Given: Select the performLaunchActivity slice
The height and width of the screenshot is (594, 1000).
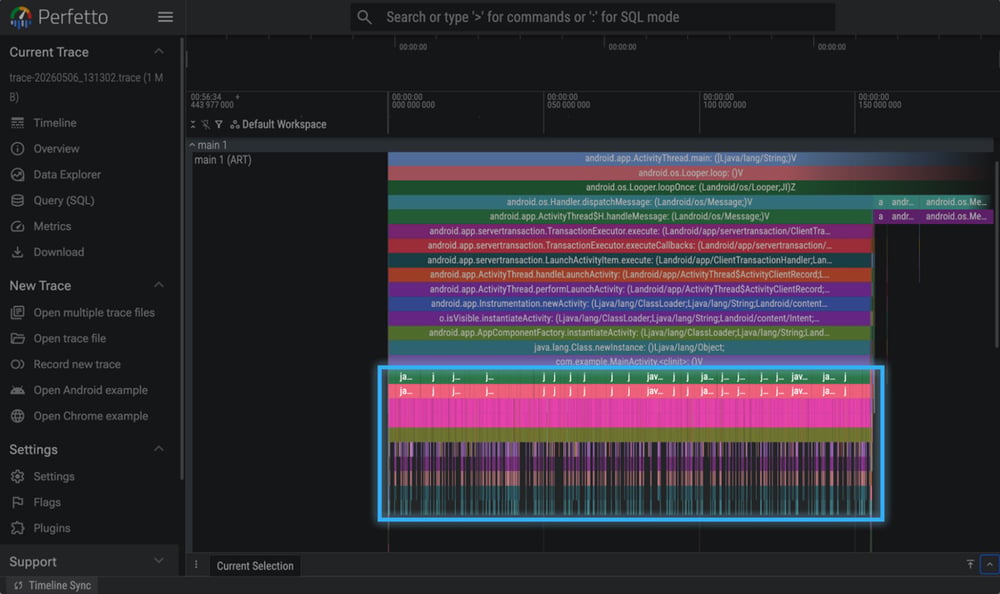Looking at the screenshot, I should tap(630, 289).
